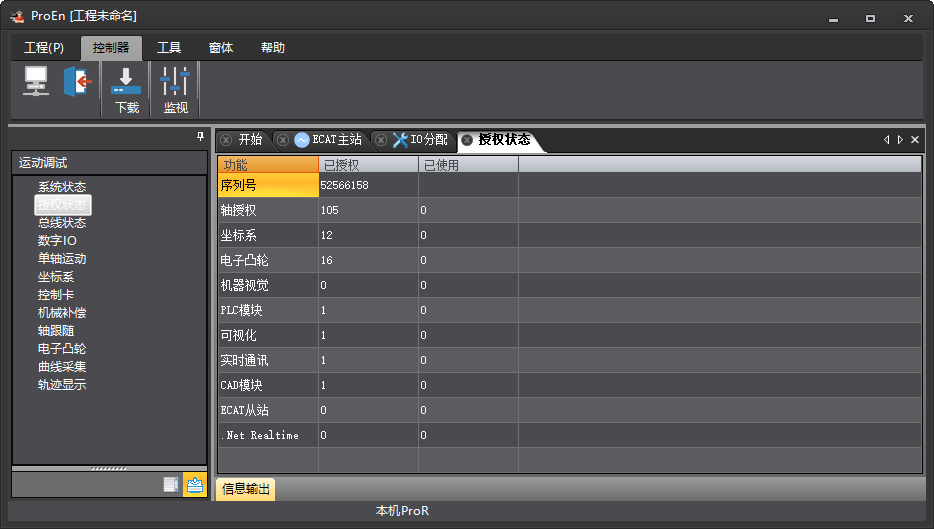This screenshot has height=529, width=934.
Task: Click the disconnect door-arrow icon
Action: pos(77,81)
